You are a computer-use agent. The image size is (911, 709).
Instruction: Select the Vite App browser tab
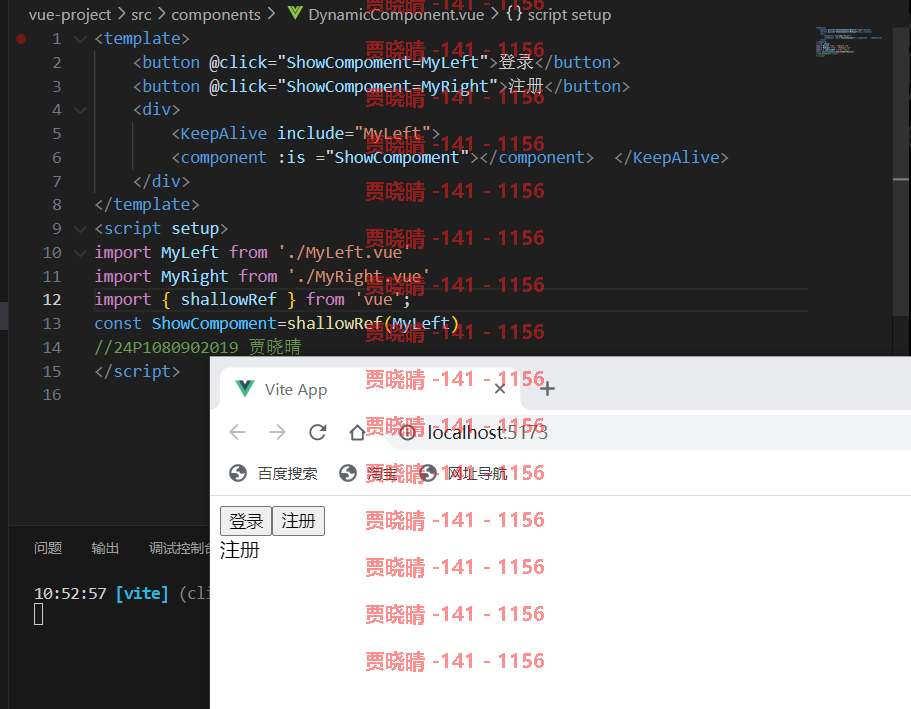click(x=369, y=389)
